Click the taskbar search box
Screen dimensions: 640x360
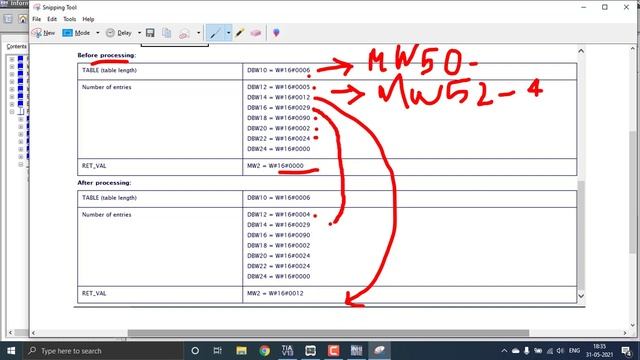pyautogui.click(x=103, y=351)
